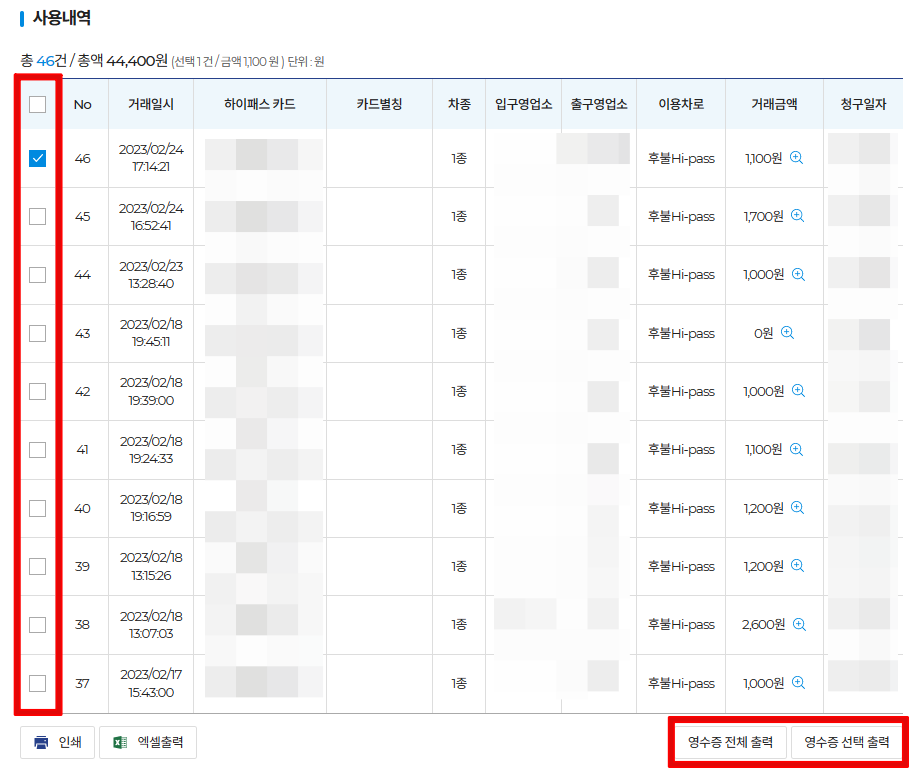The height and width of the screenshot is (768, 909).
Task: Open detail magnifier for transaction No 40
Action: click(x=798, y=508)
